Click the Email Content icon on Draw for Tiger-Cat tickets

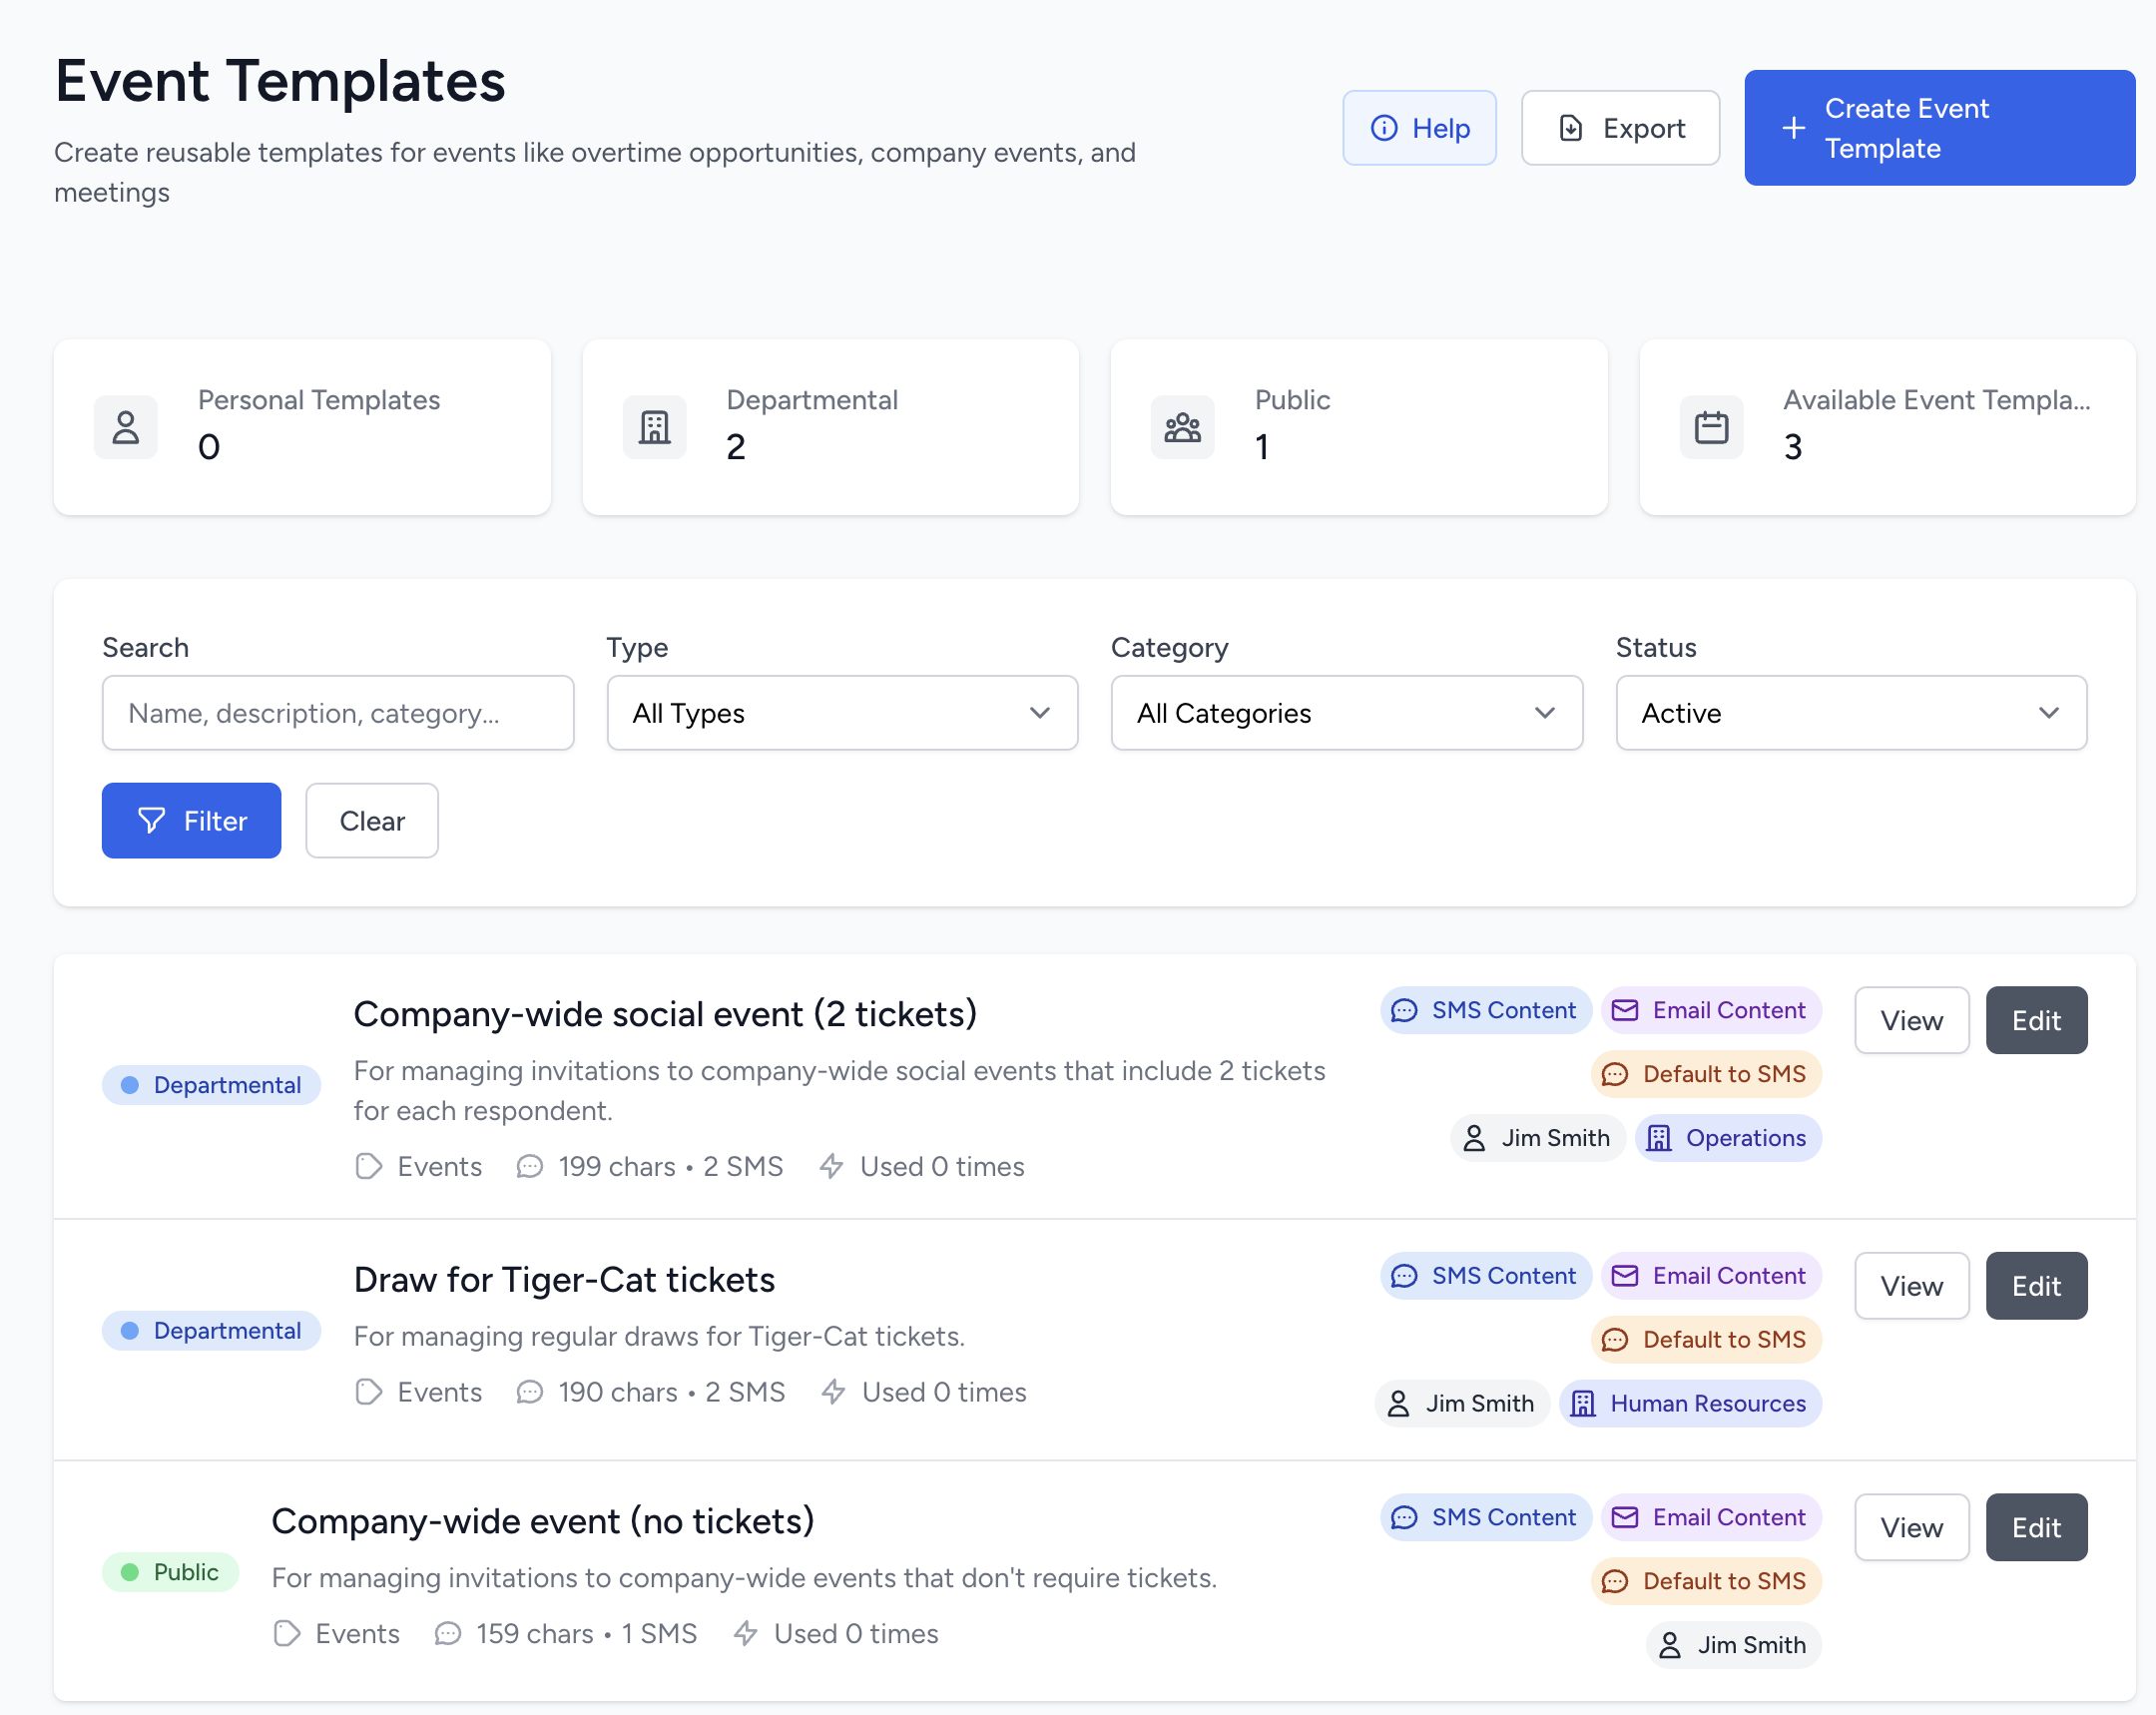pos(1625,1275)
